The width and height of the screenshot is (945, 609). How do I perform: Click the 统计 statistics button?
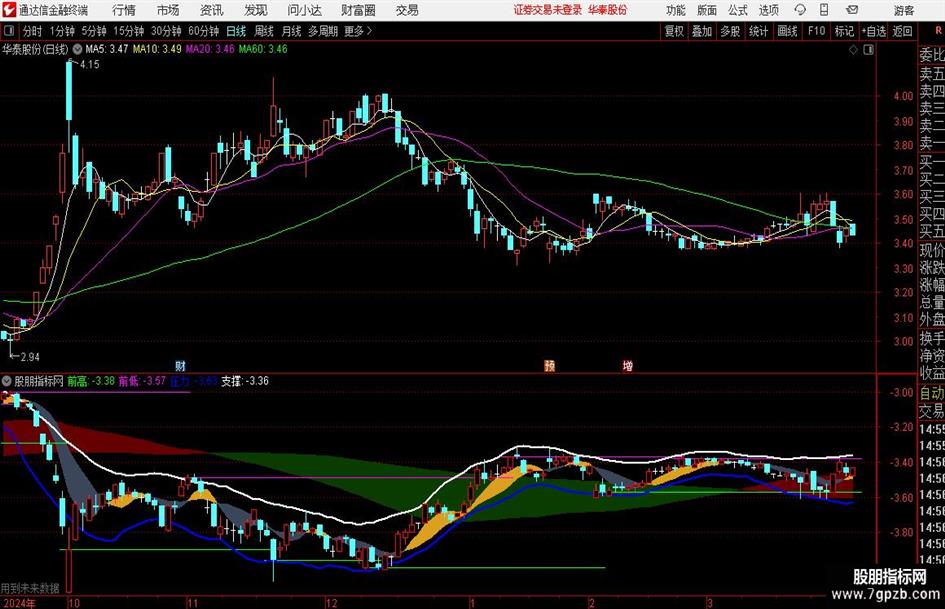[759, 31]
